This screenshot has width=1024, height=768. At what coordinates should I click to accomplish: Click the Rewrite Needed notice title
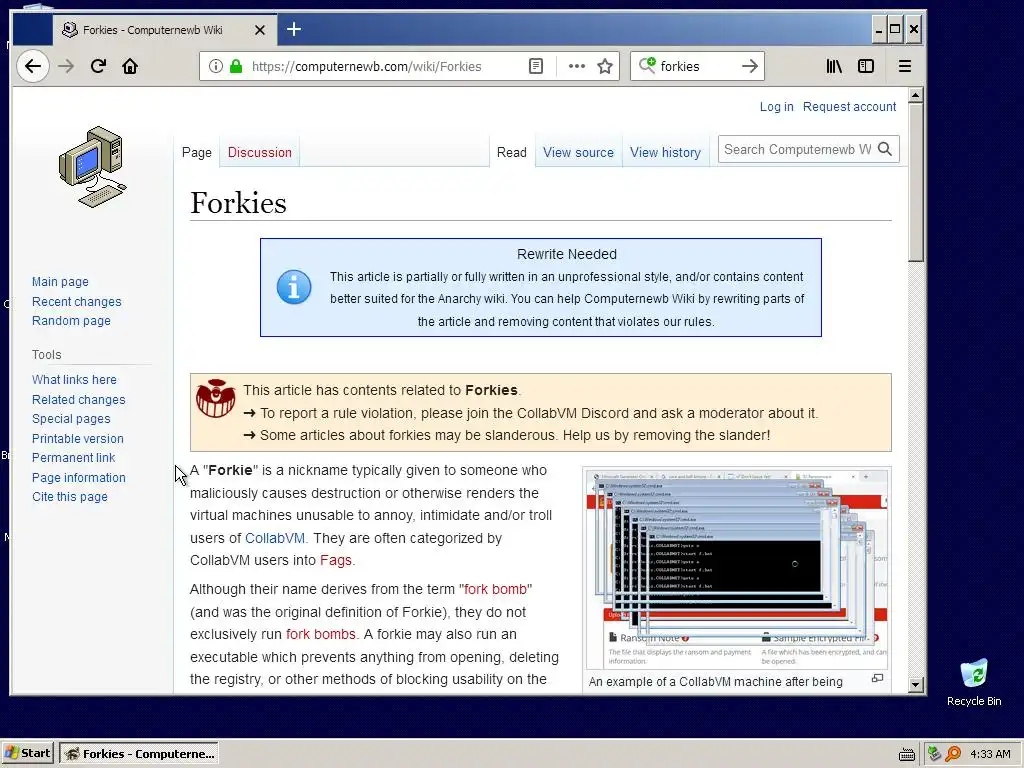(x=567, y=254)
